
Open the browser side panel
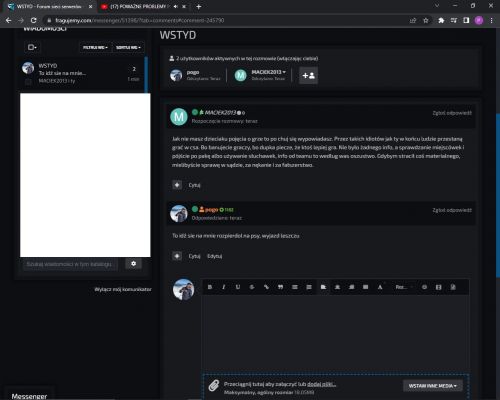click(466, 20)
